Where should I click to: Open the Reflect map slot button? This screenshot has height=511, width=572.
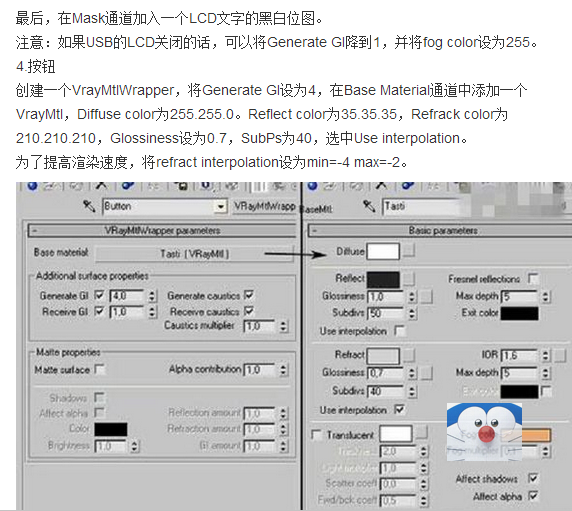[x=409, y=279]
